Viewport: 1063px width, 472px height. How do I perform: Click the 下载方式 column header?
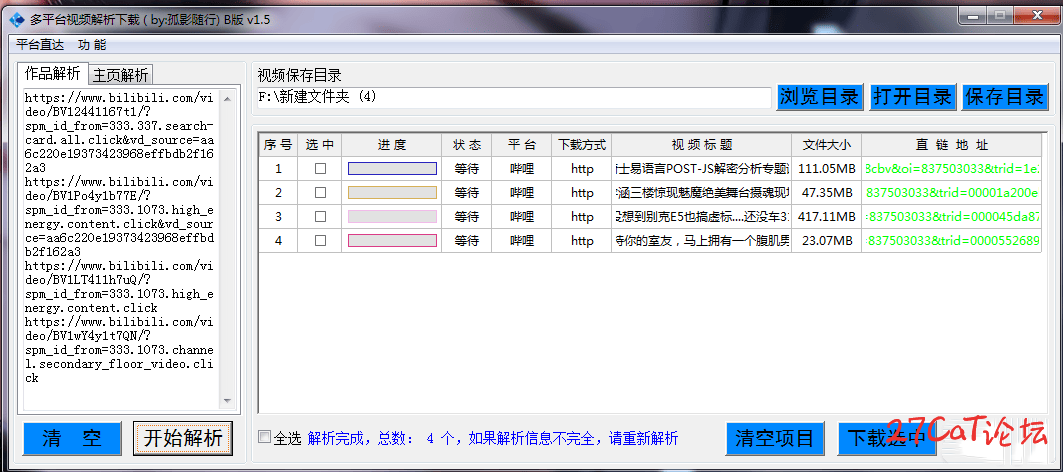click(581, 145)
